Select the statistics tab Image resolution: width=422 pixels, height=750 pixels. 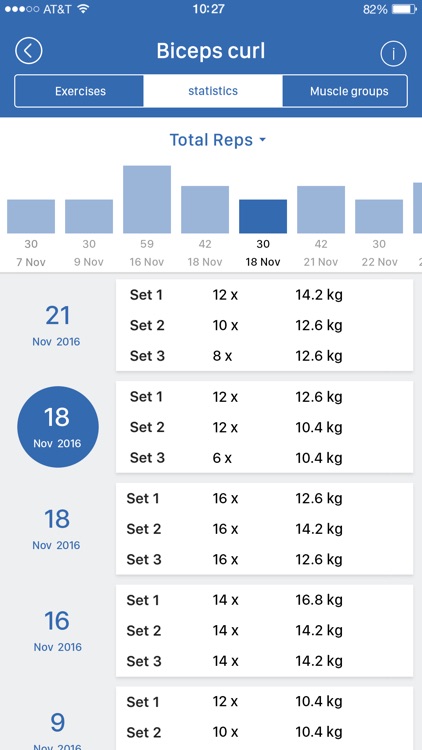point(213,91)
